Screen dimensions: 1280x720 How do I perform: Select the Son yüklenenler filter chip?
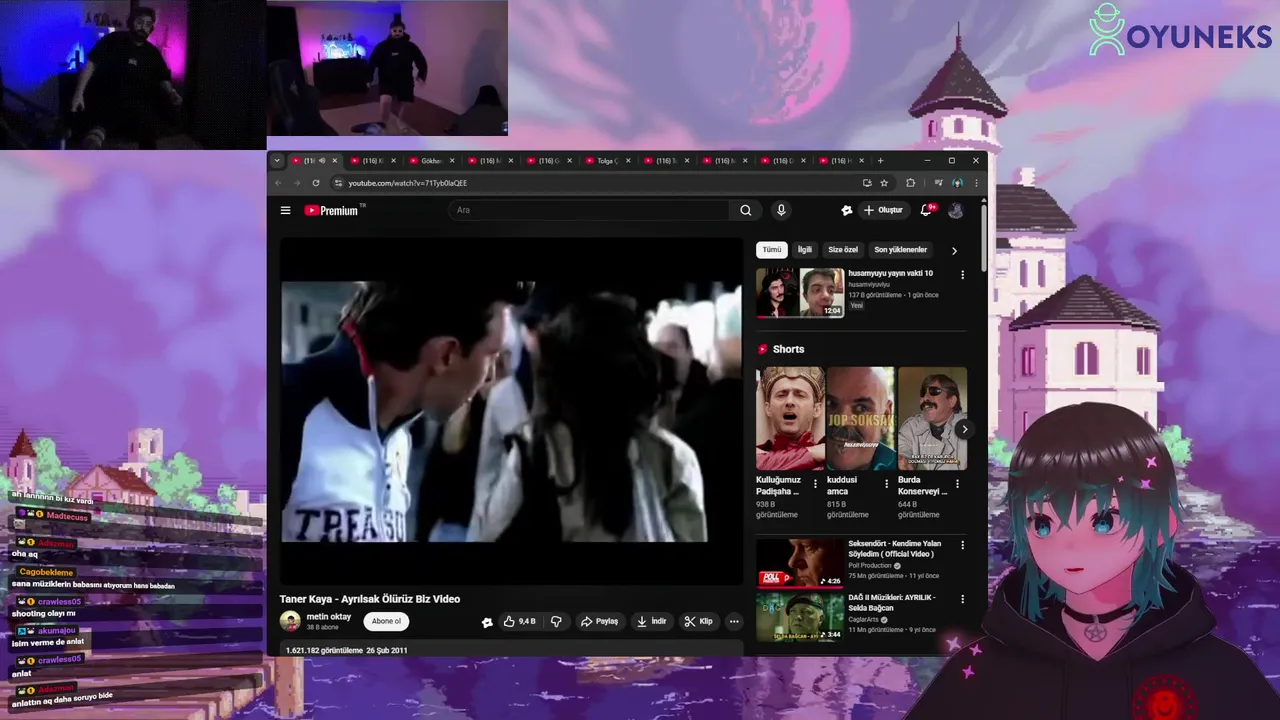click(901, 250)
